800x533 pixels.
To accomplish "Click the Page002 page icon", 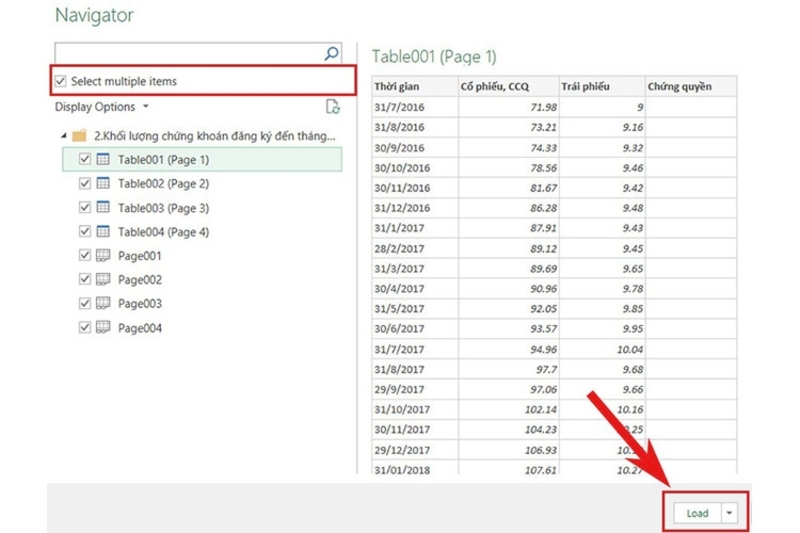I will click(x=103, y=280).
